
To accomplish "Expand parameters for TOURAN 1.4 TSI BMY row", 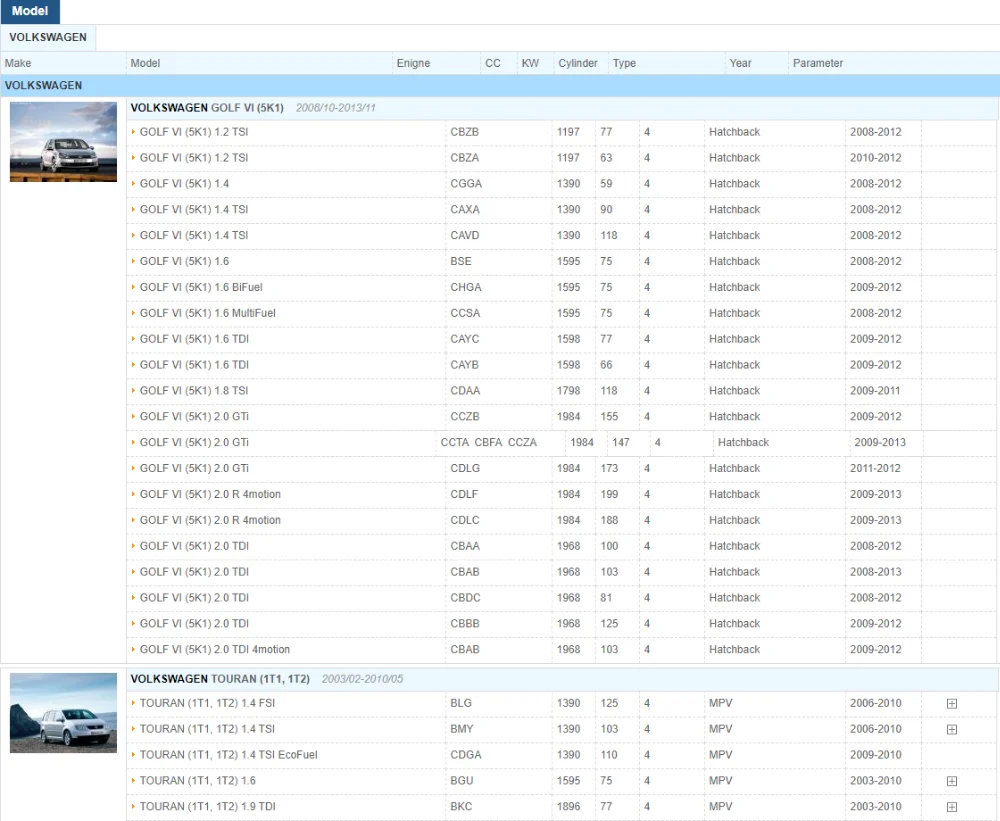I will pos(952,729).
